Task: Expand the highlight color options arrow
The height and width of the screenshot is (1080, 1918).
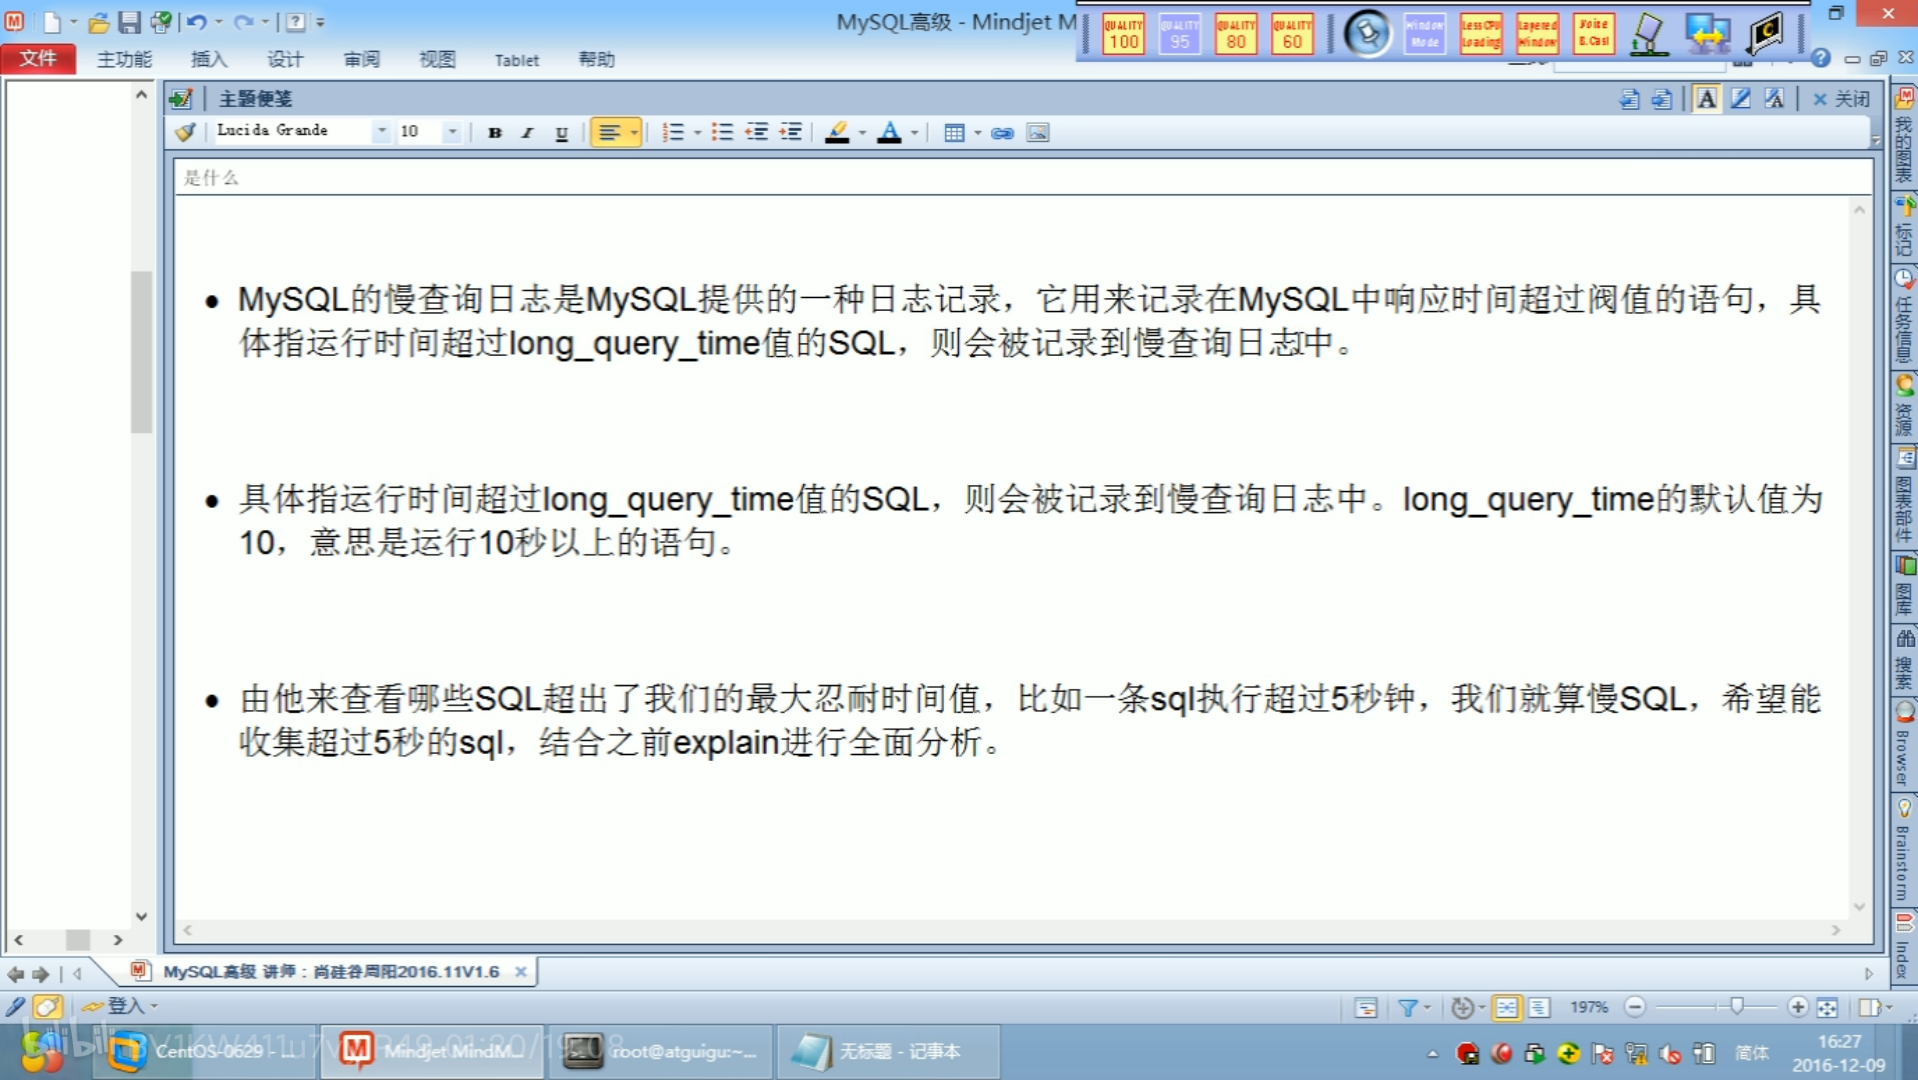Action: (862, 132)
